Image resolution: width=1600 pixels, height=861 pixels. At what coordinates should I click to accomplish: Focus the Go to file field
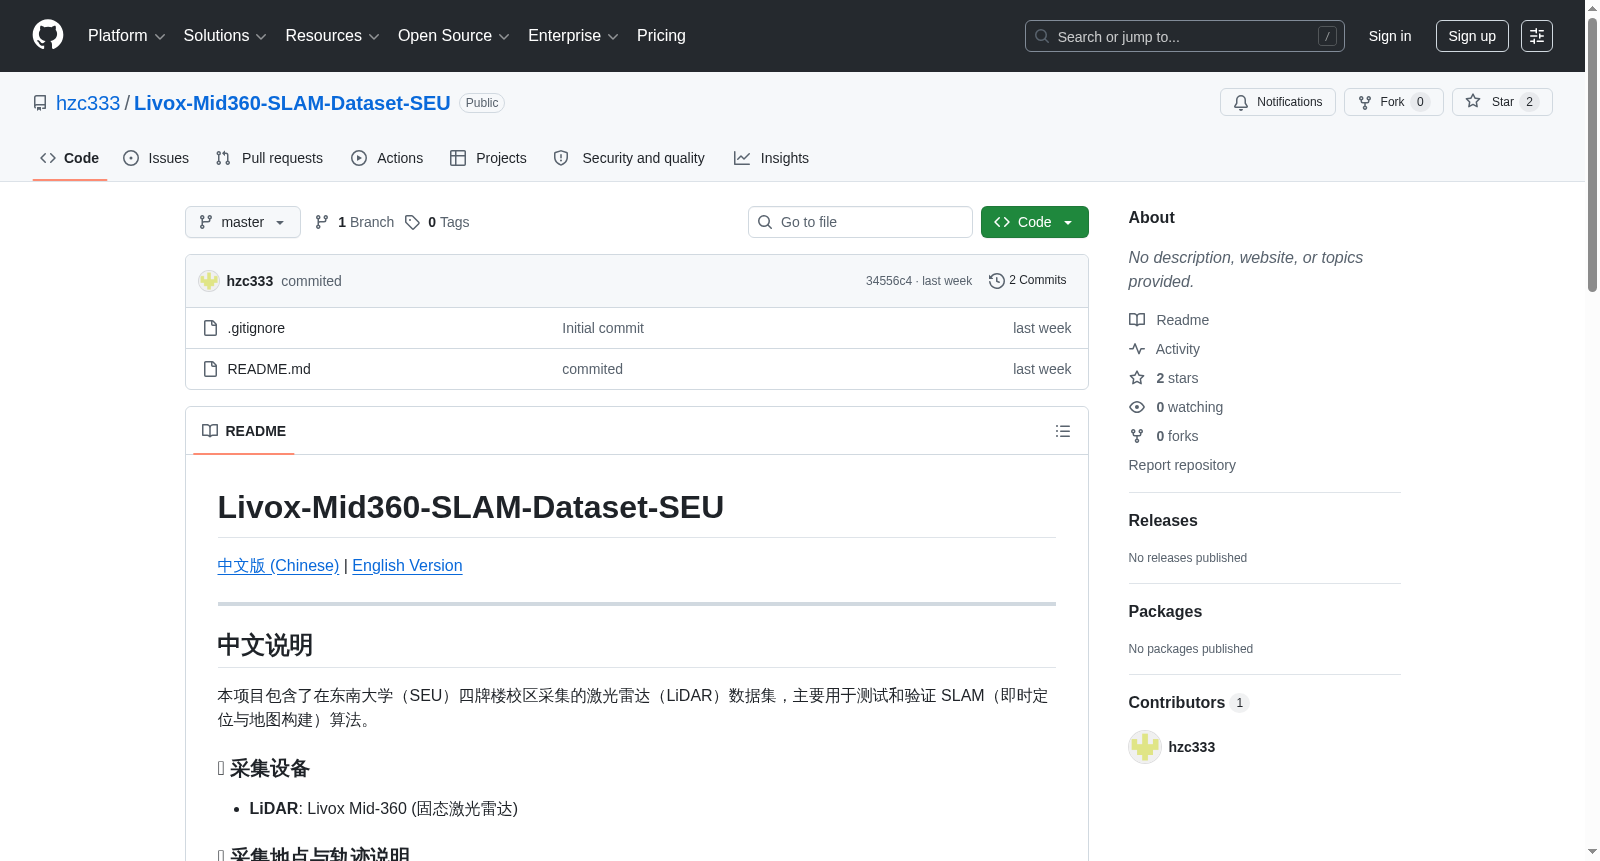tap(860, 222)
